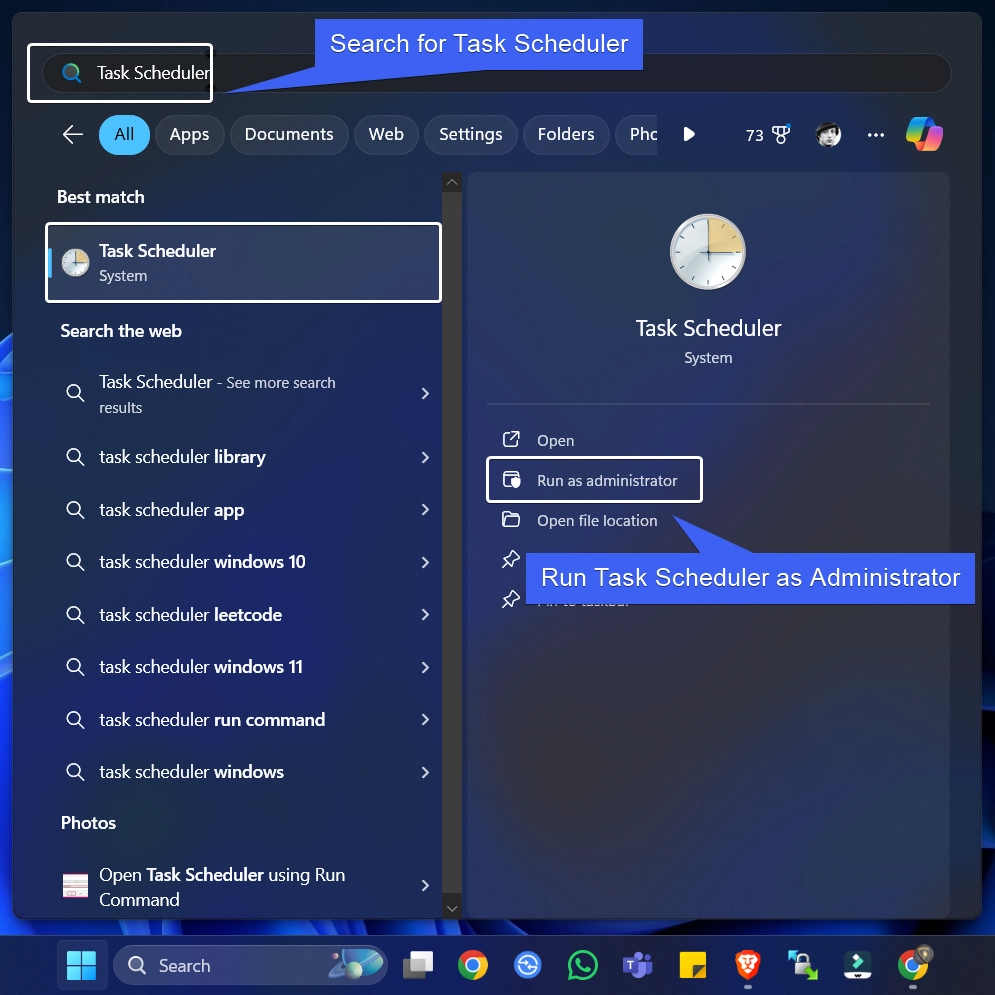Click the results list scroll down arrow

pos(452,909)
